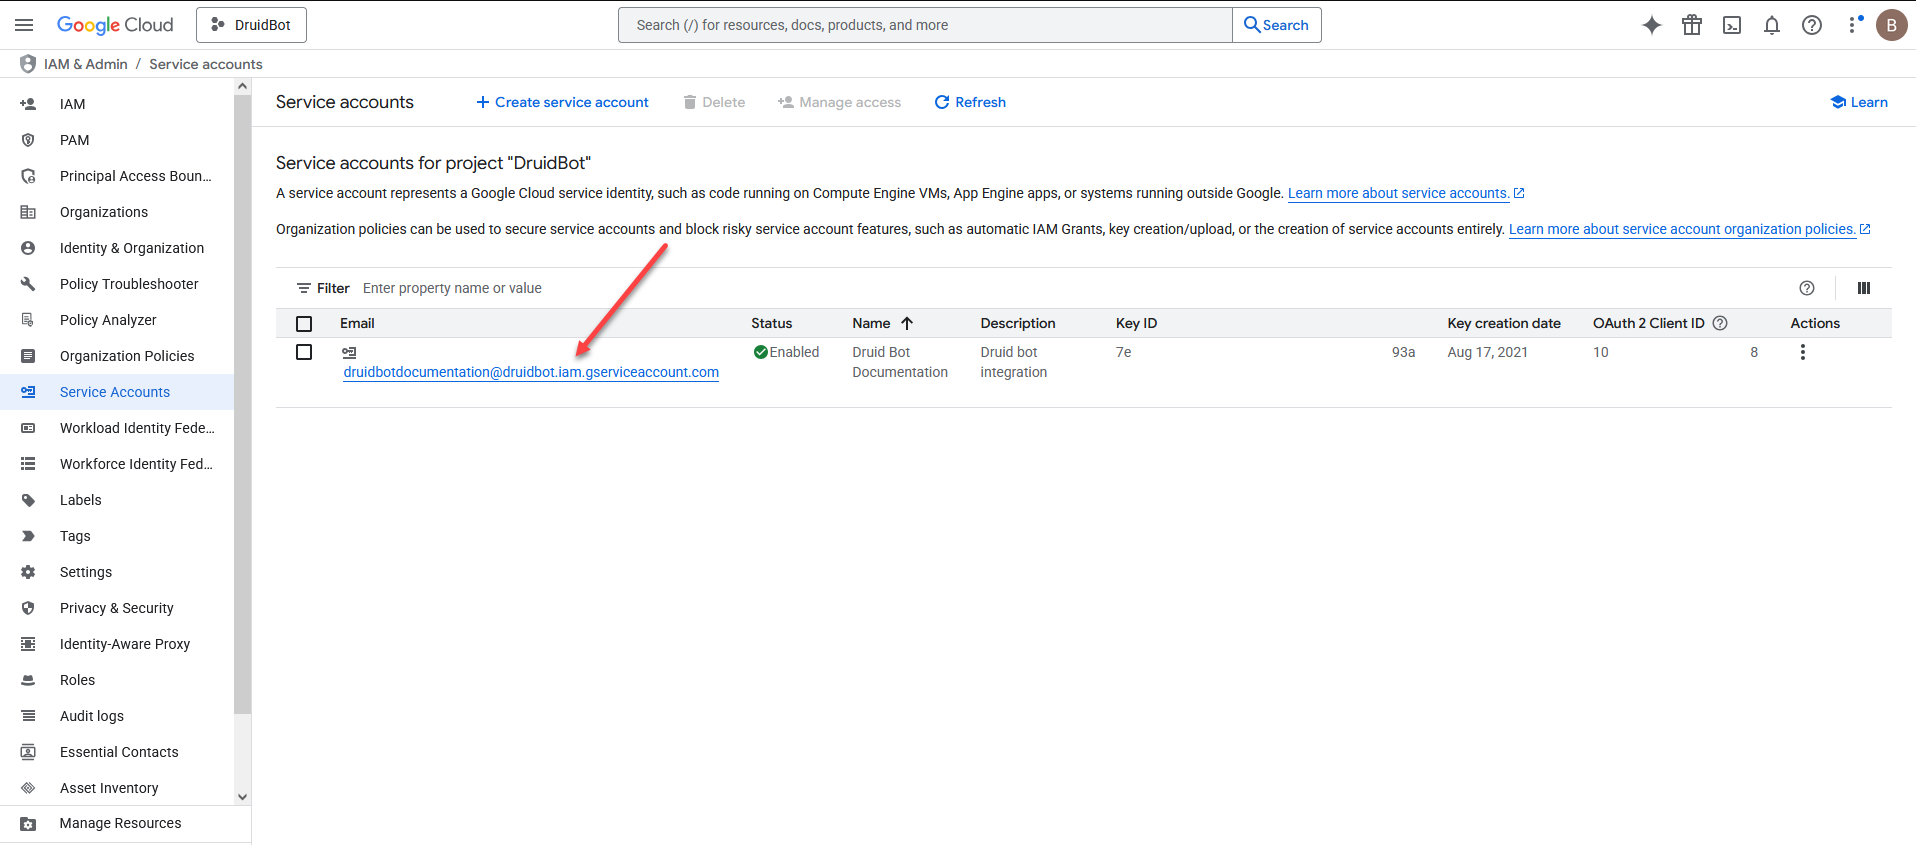This screenshot has width=1916, height=845.
Task: Click the Google Cloud logo
Action: 115,25
